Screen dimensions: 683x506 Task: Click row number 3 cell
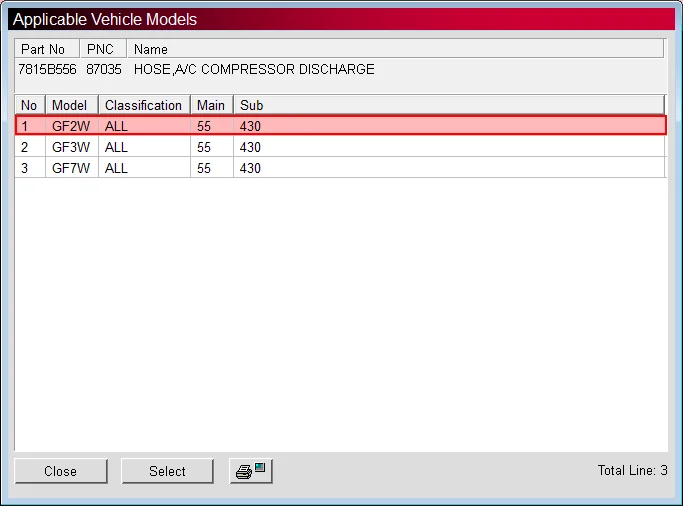[x=30, y=168]
